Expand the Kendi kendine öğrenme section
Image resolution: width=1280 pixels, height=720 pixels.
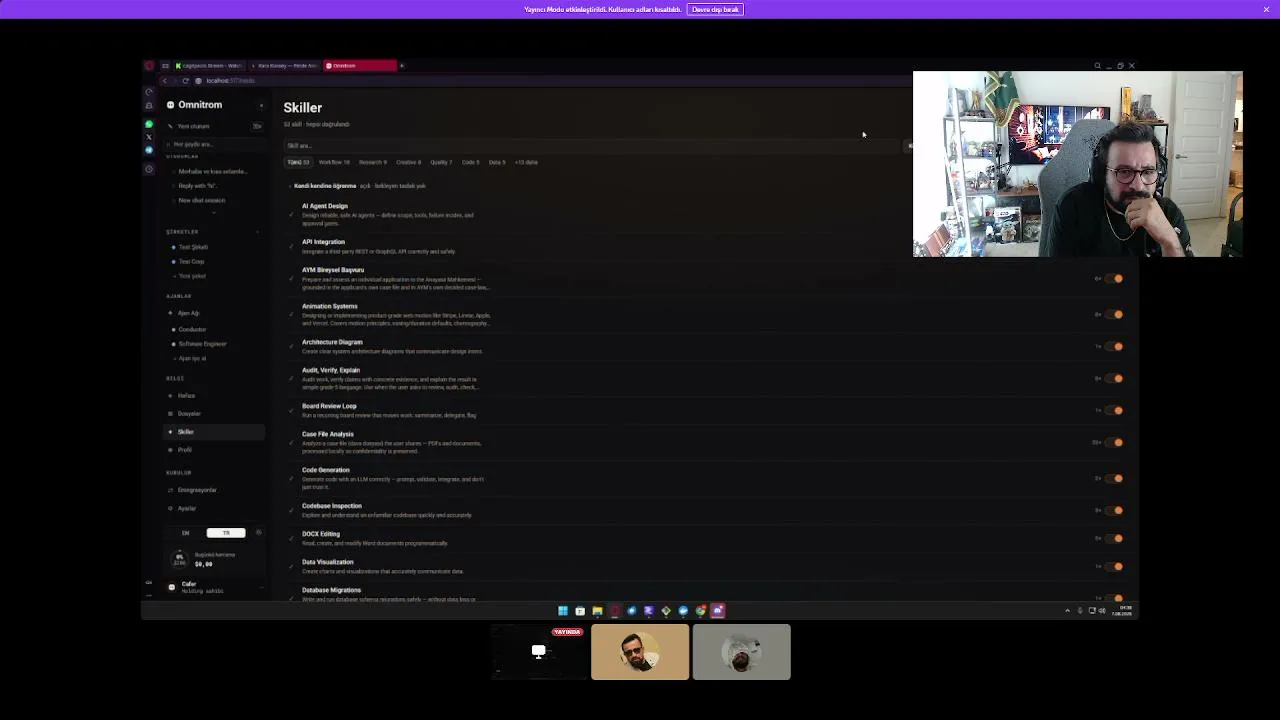click(x=290, y=186)
